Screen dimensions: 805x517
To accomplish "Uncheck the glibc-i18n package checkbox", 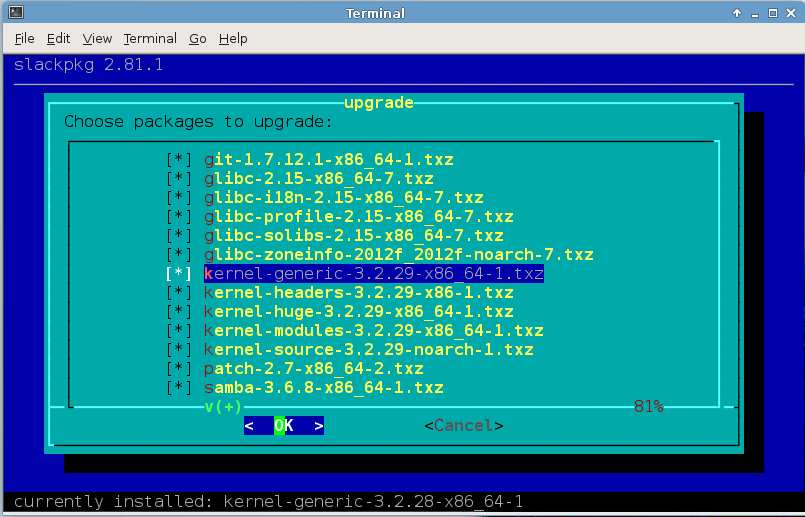I will [x=179, y=197].
